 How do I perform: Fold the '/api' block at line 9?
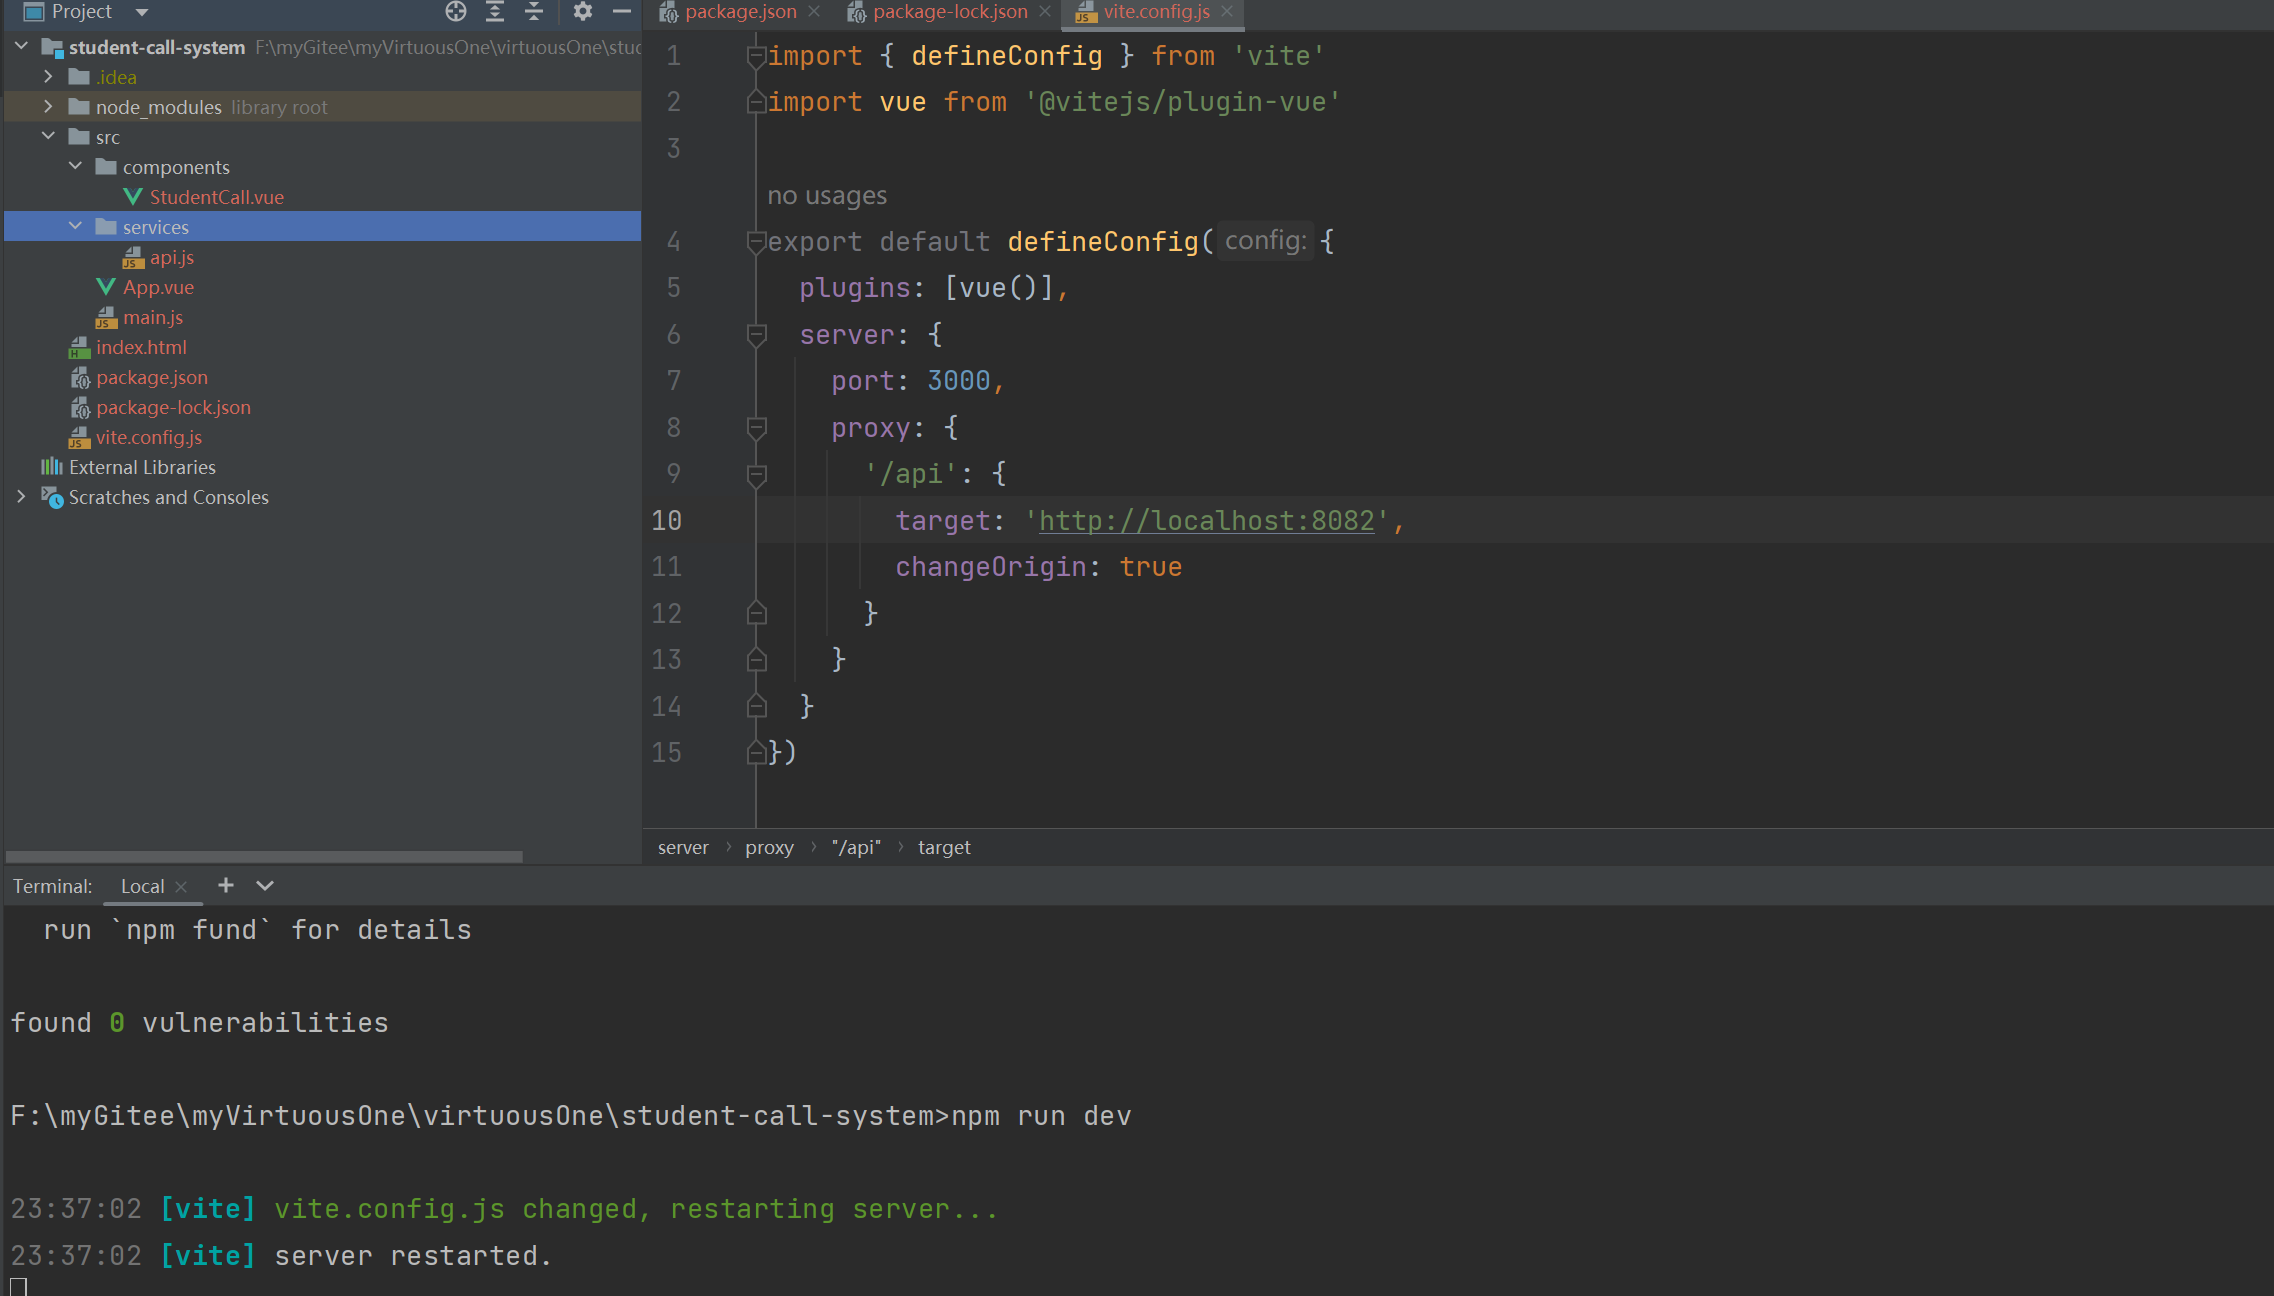tap(757, 474)
